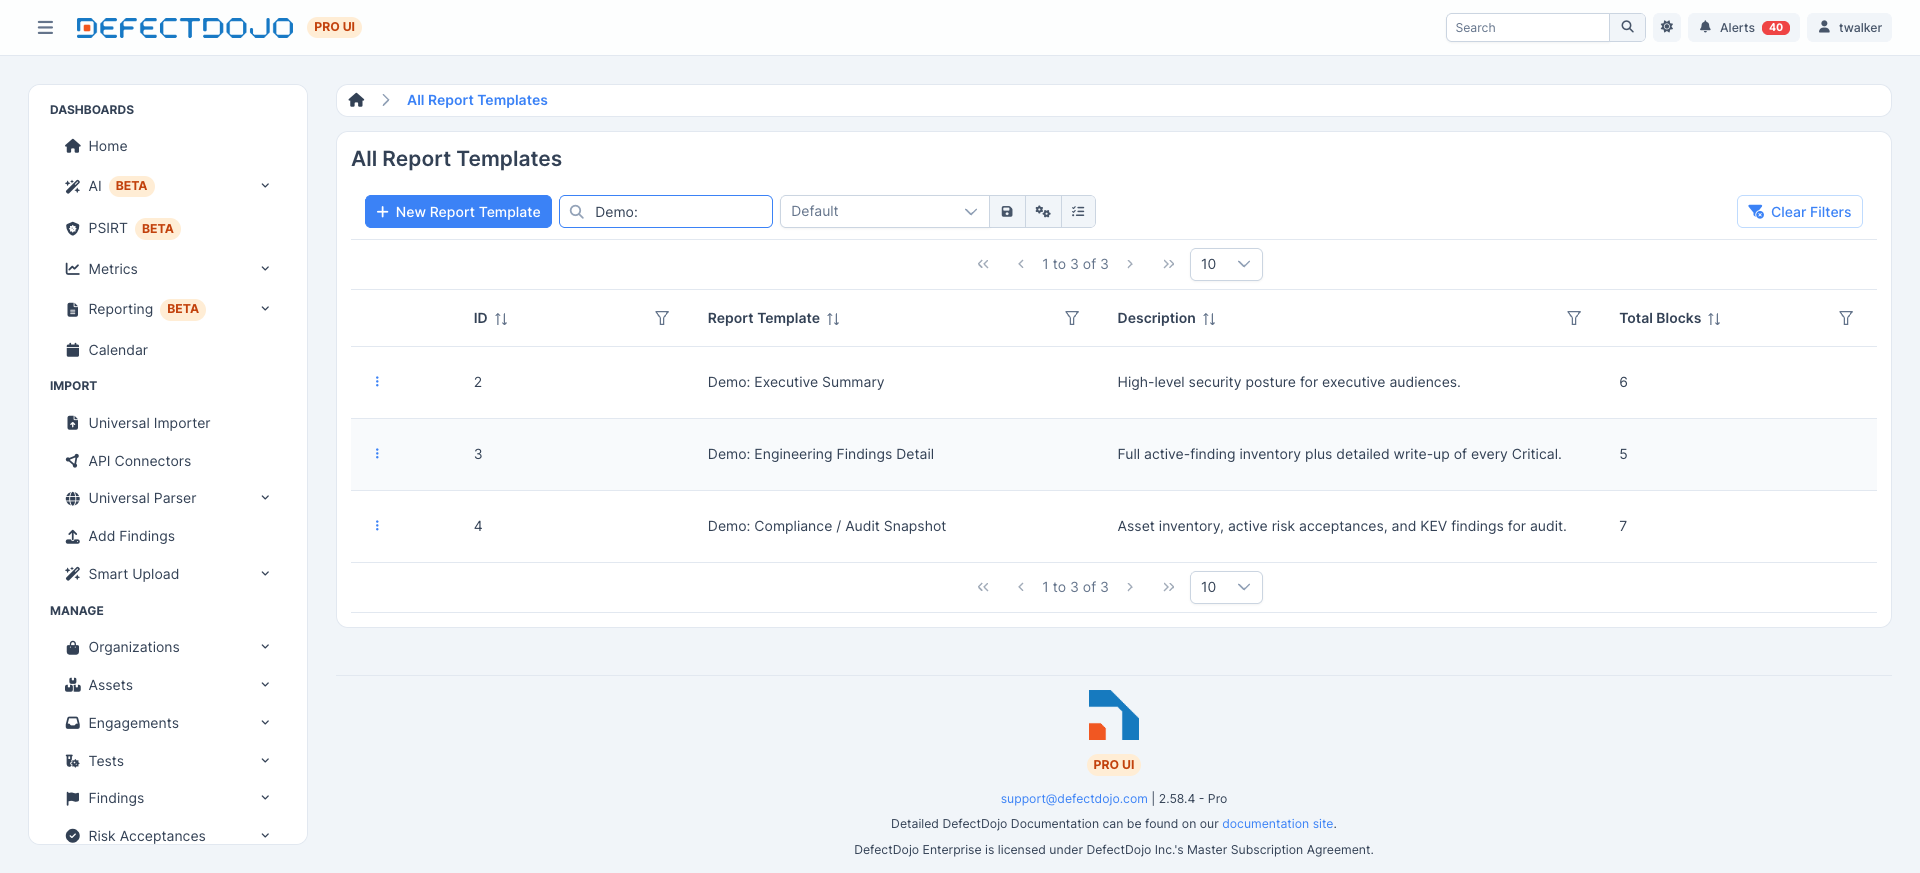Go to first page, bottom paginator
Image resolution: width=1920 pixels, height=873 pixels.
point(983,587)
